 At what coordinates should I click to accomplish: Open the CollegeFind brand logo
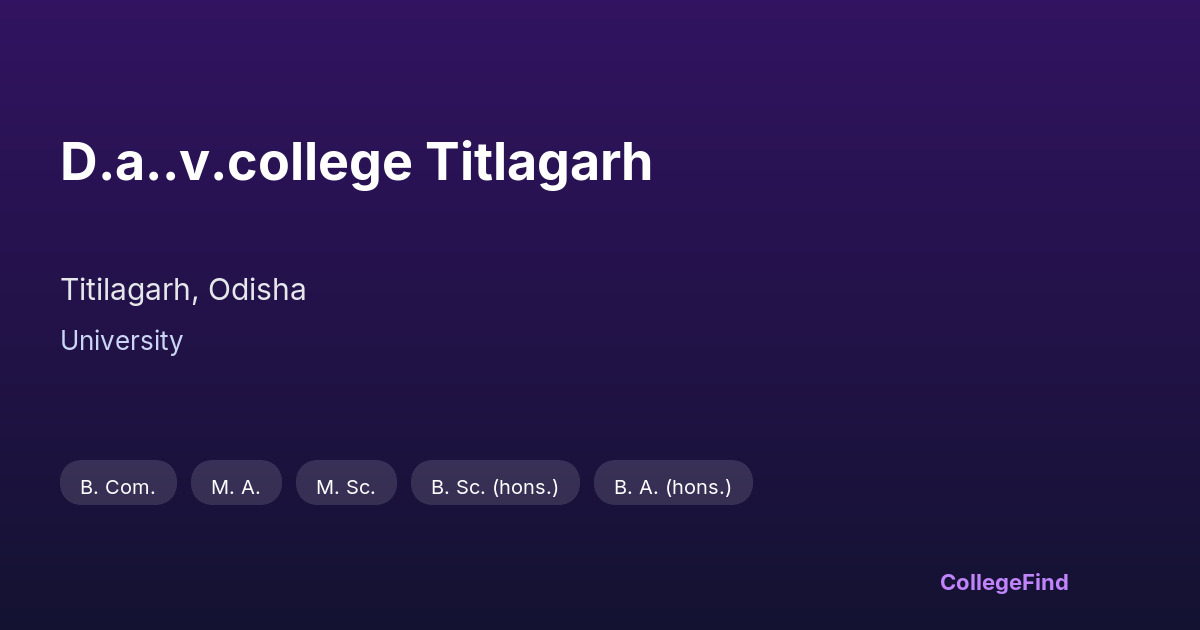1004,582
